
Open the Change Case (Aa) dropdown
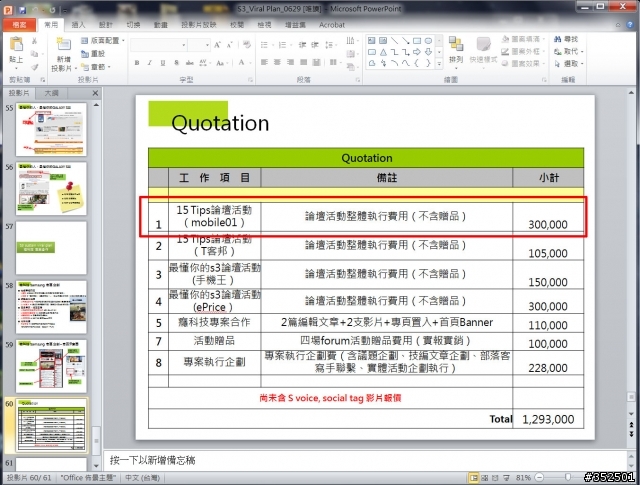pos(221,62)
